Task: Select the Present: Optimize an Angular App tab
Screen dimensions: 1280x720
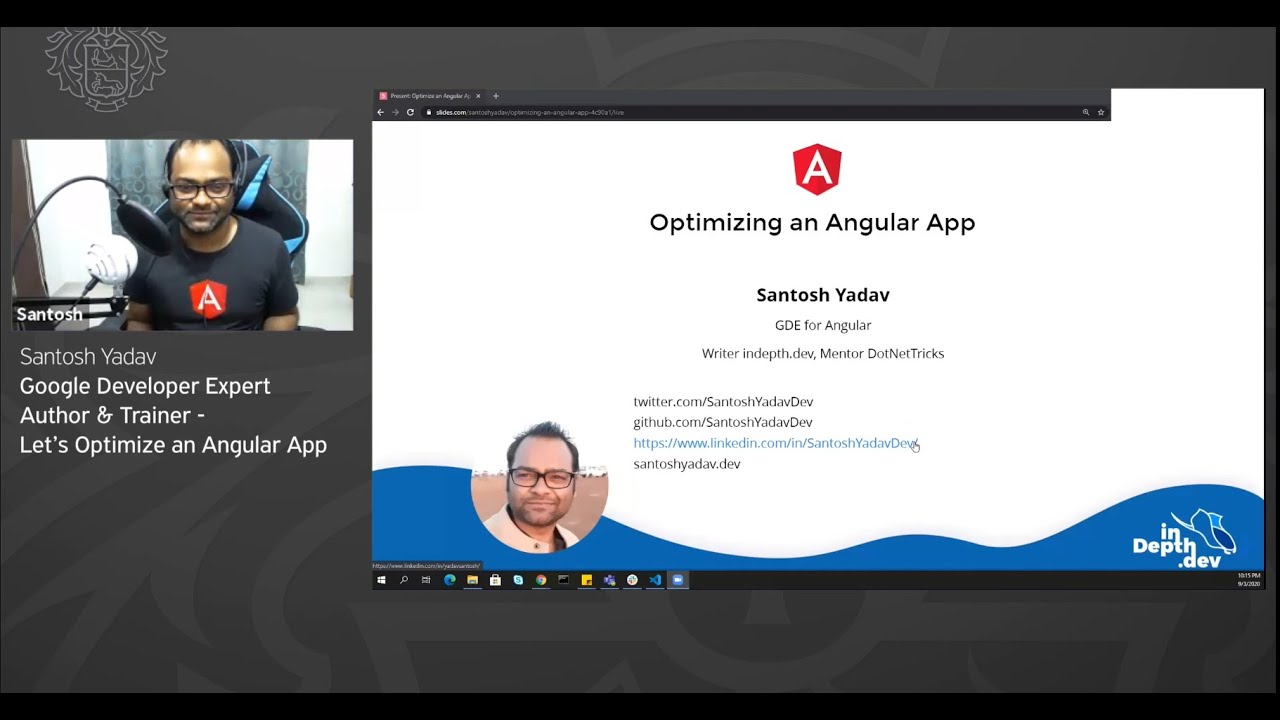Action: tap(430, 96)
